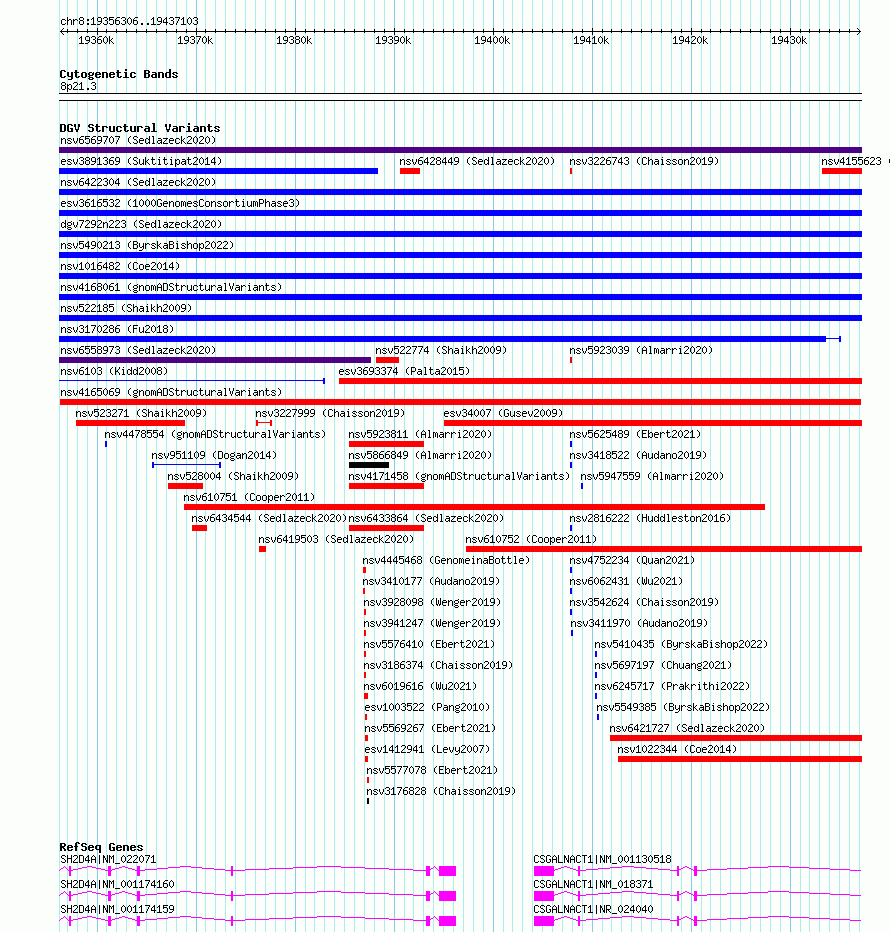The image size is (890, 932).
Task: Open nsv3170286 (Fu2018) variant
Action: tap(117, 329)
